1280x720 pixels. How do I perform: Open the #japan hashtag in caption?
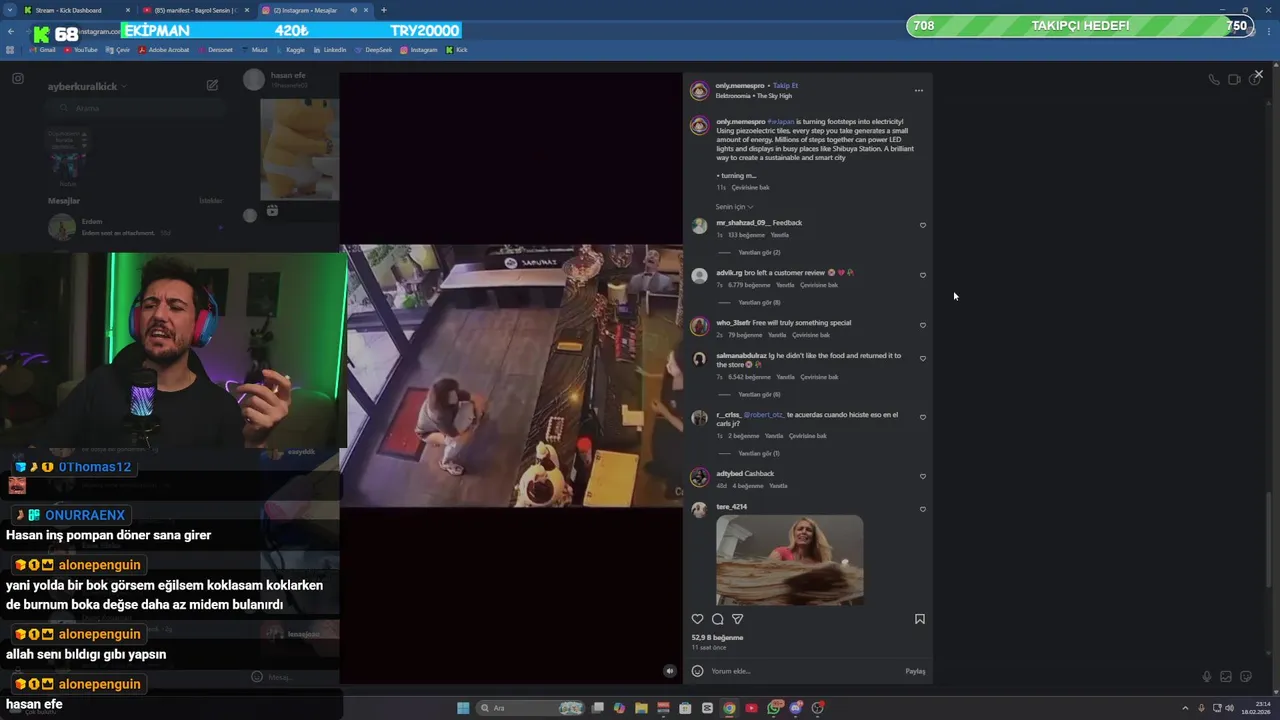click(x=781, y=121)
